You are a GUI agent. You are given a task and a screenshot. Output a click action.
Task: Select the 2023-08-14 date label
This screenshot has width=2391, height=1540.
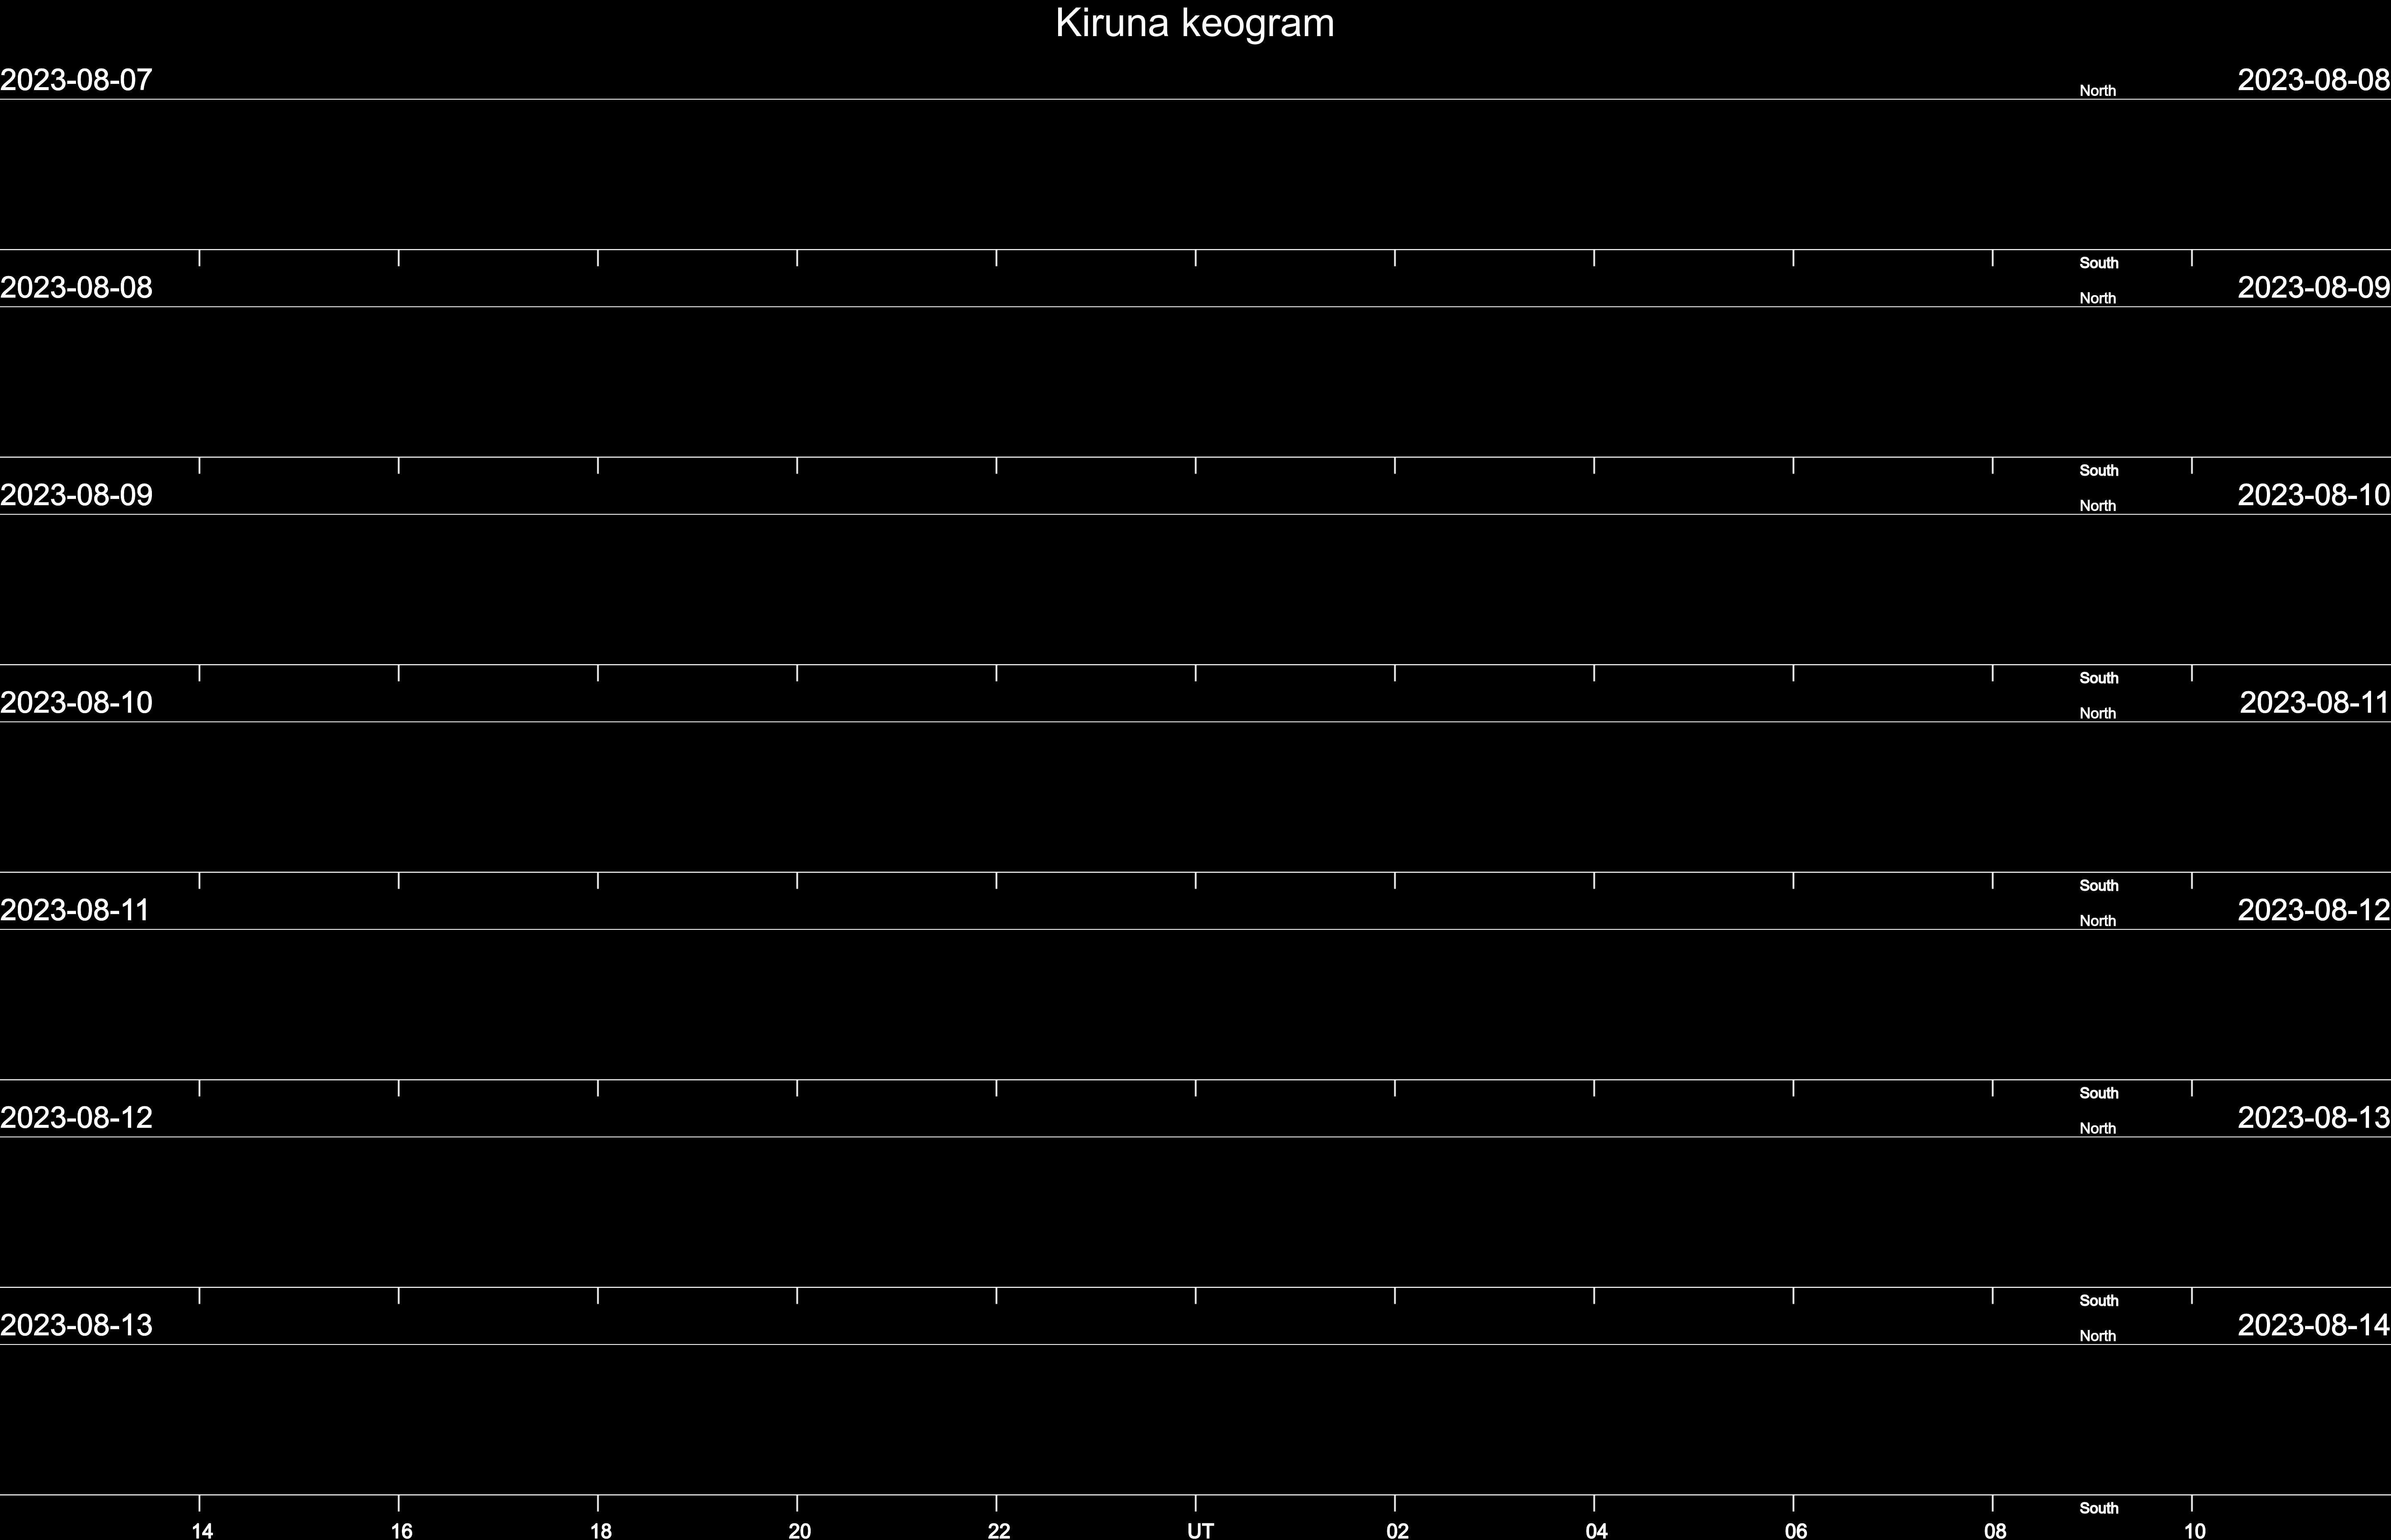(x=2314, y=1325)
